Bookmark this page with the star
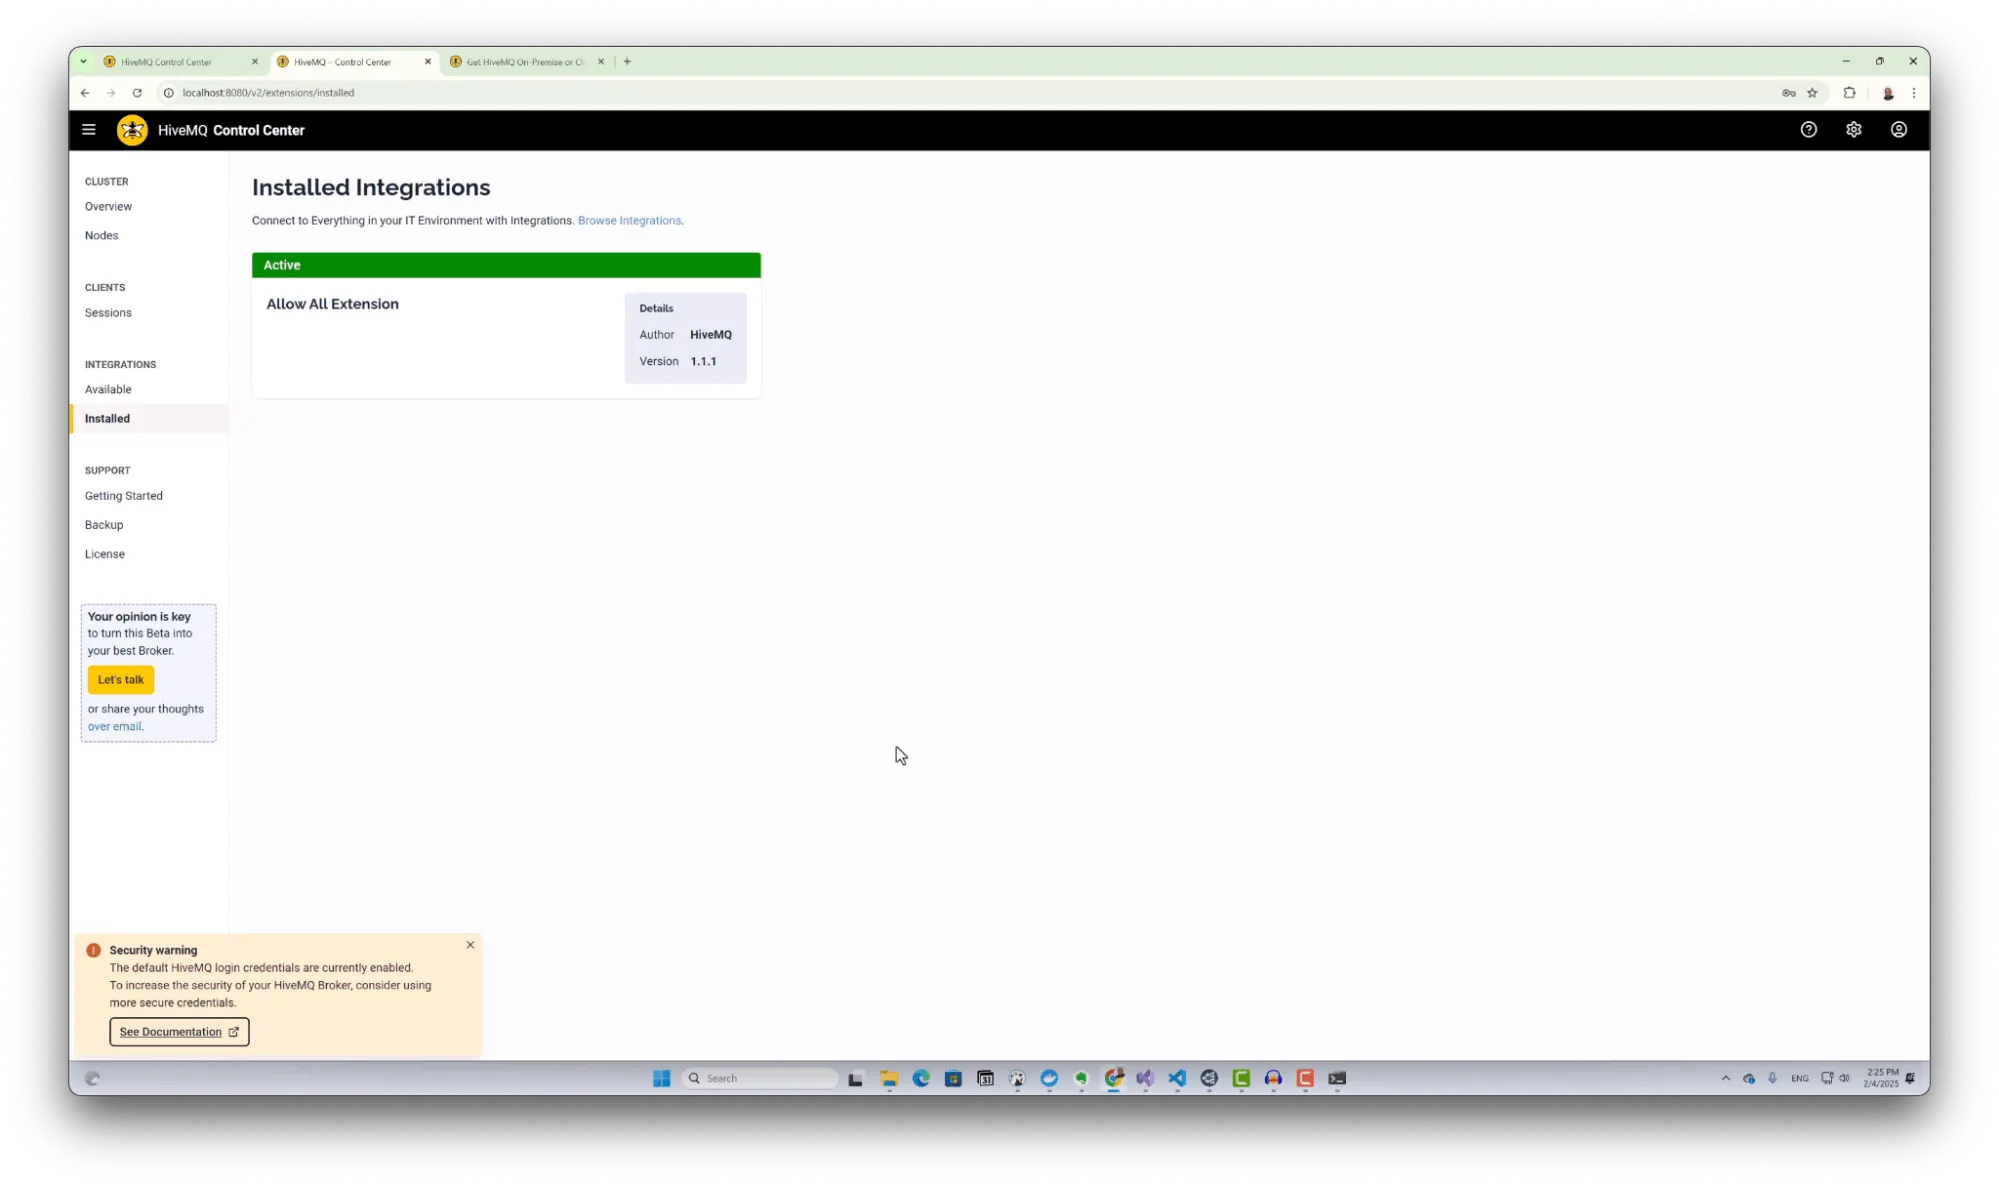Viewport: 1999px width, 1187px height. 1812,93
